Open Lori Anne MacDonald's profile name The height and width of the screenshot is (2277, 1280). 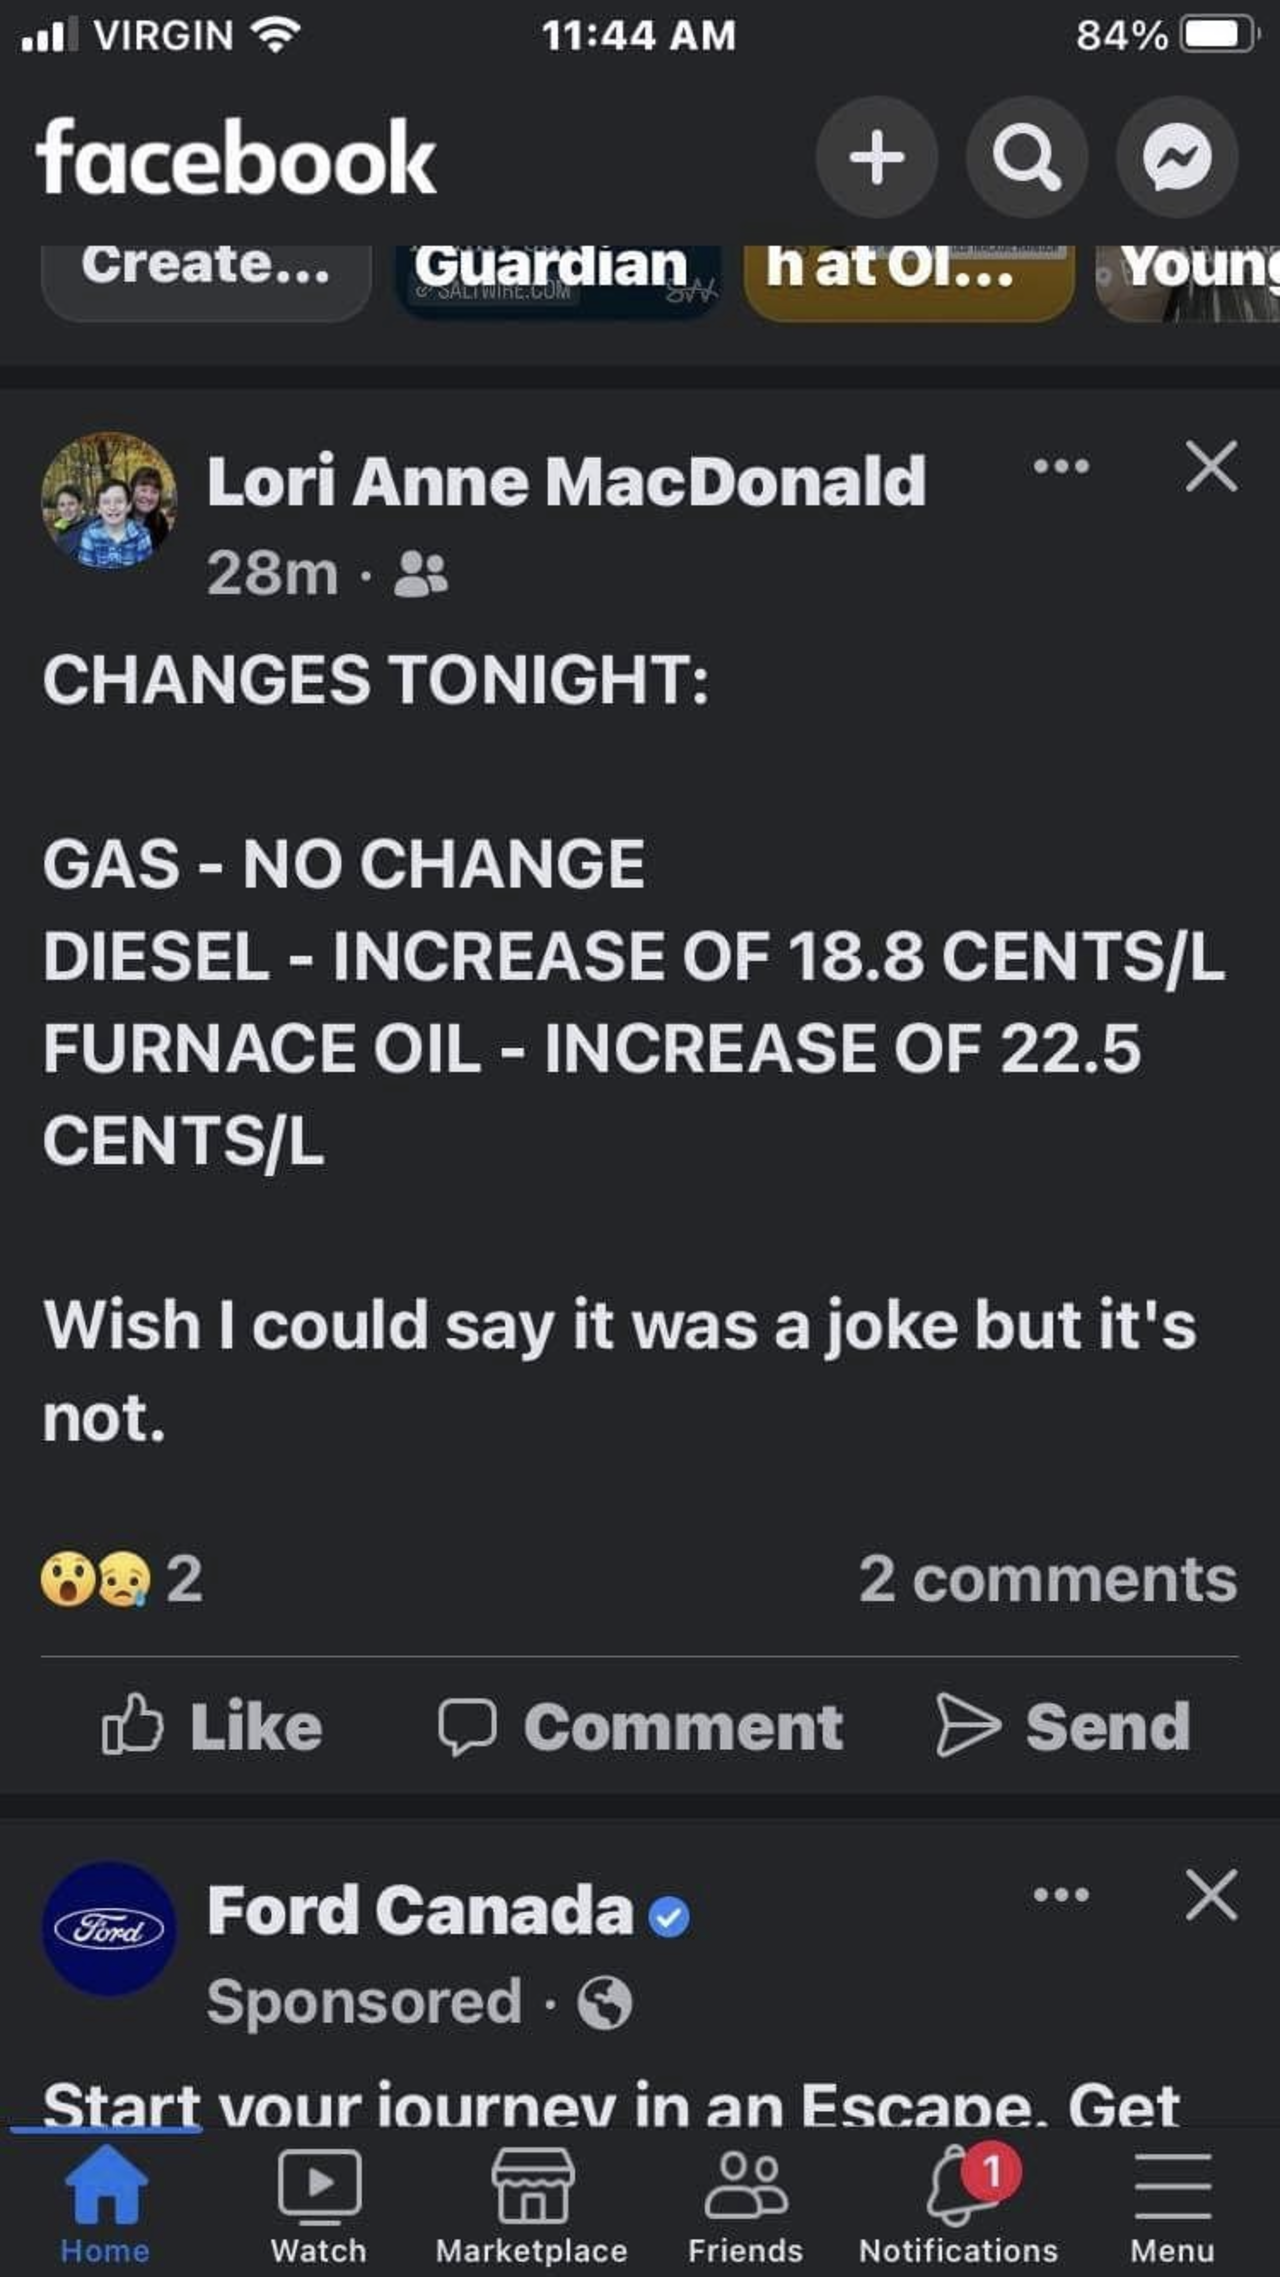(x=566, y=482)
